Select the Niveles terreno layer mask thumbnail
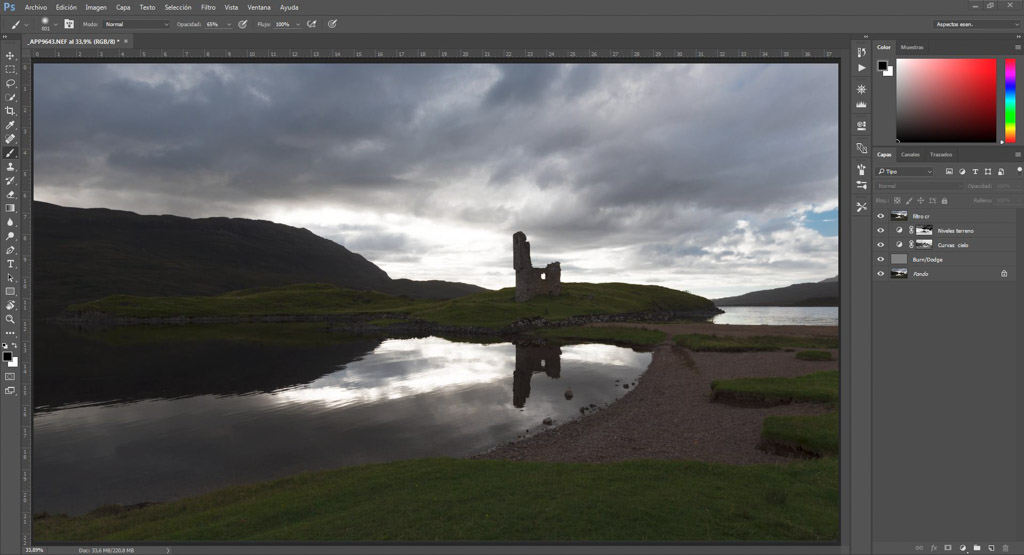The image size is (1024, 555). 924,230
